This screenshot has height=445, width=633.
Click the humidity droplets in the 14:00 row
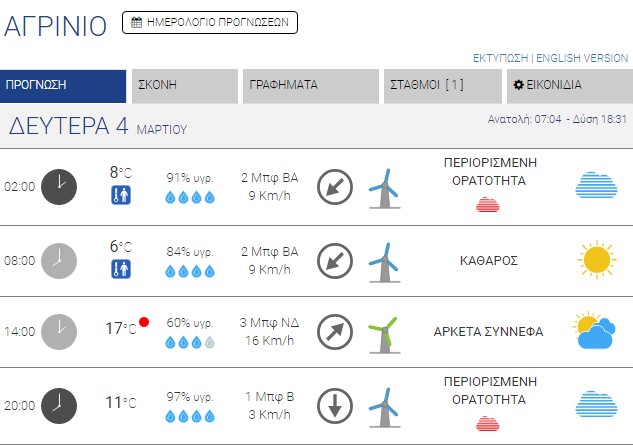(190, 342)
